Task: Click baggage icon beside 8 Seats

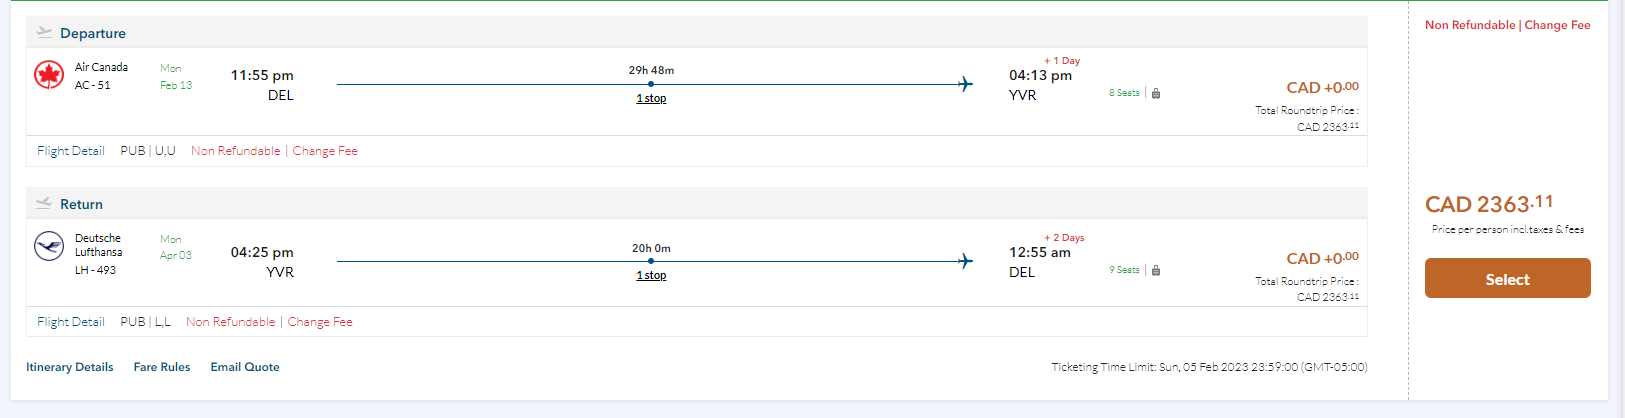Action: (1156, 93)
